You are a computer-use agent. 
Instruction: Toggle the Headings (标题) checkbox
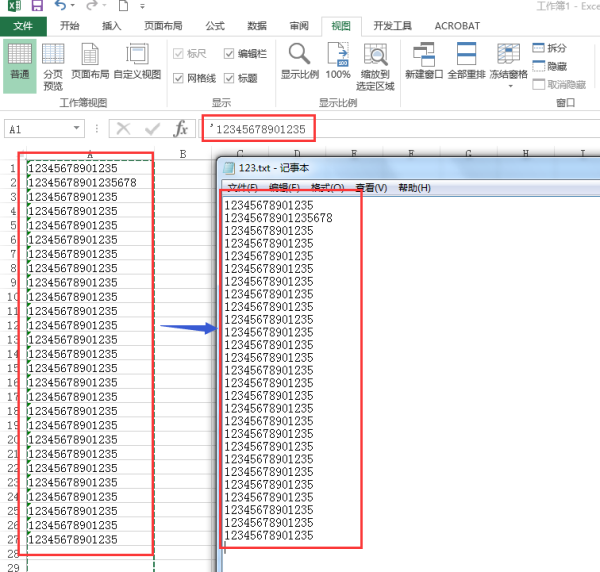(x=229, y=78)
